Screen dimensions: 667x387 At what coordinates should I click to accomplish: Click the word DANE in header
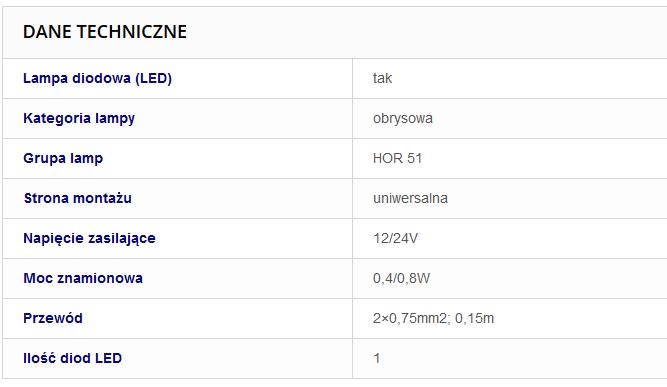47,32
